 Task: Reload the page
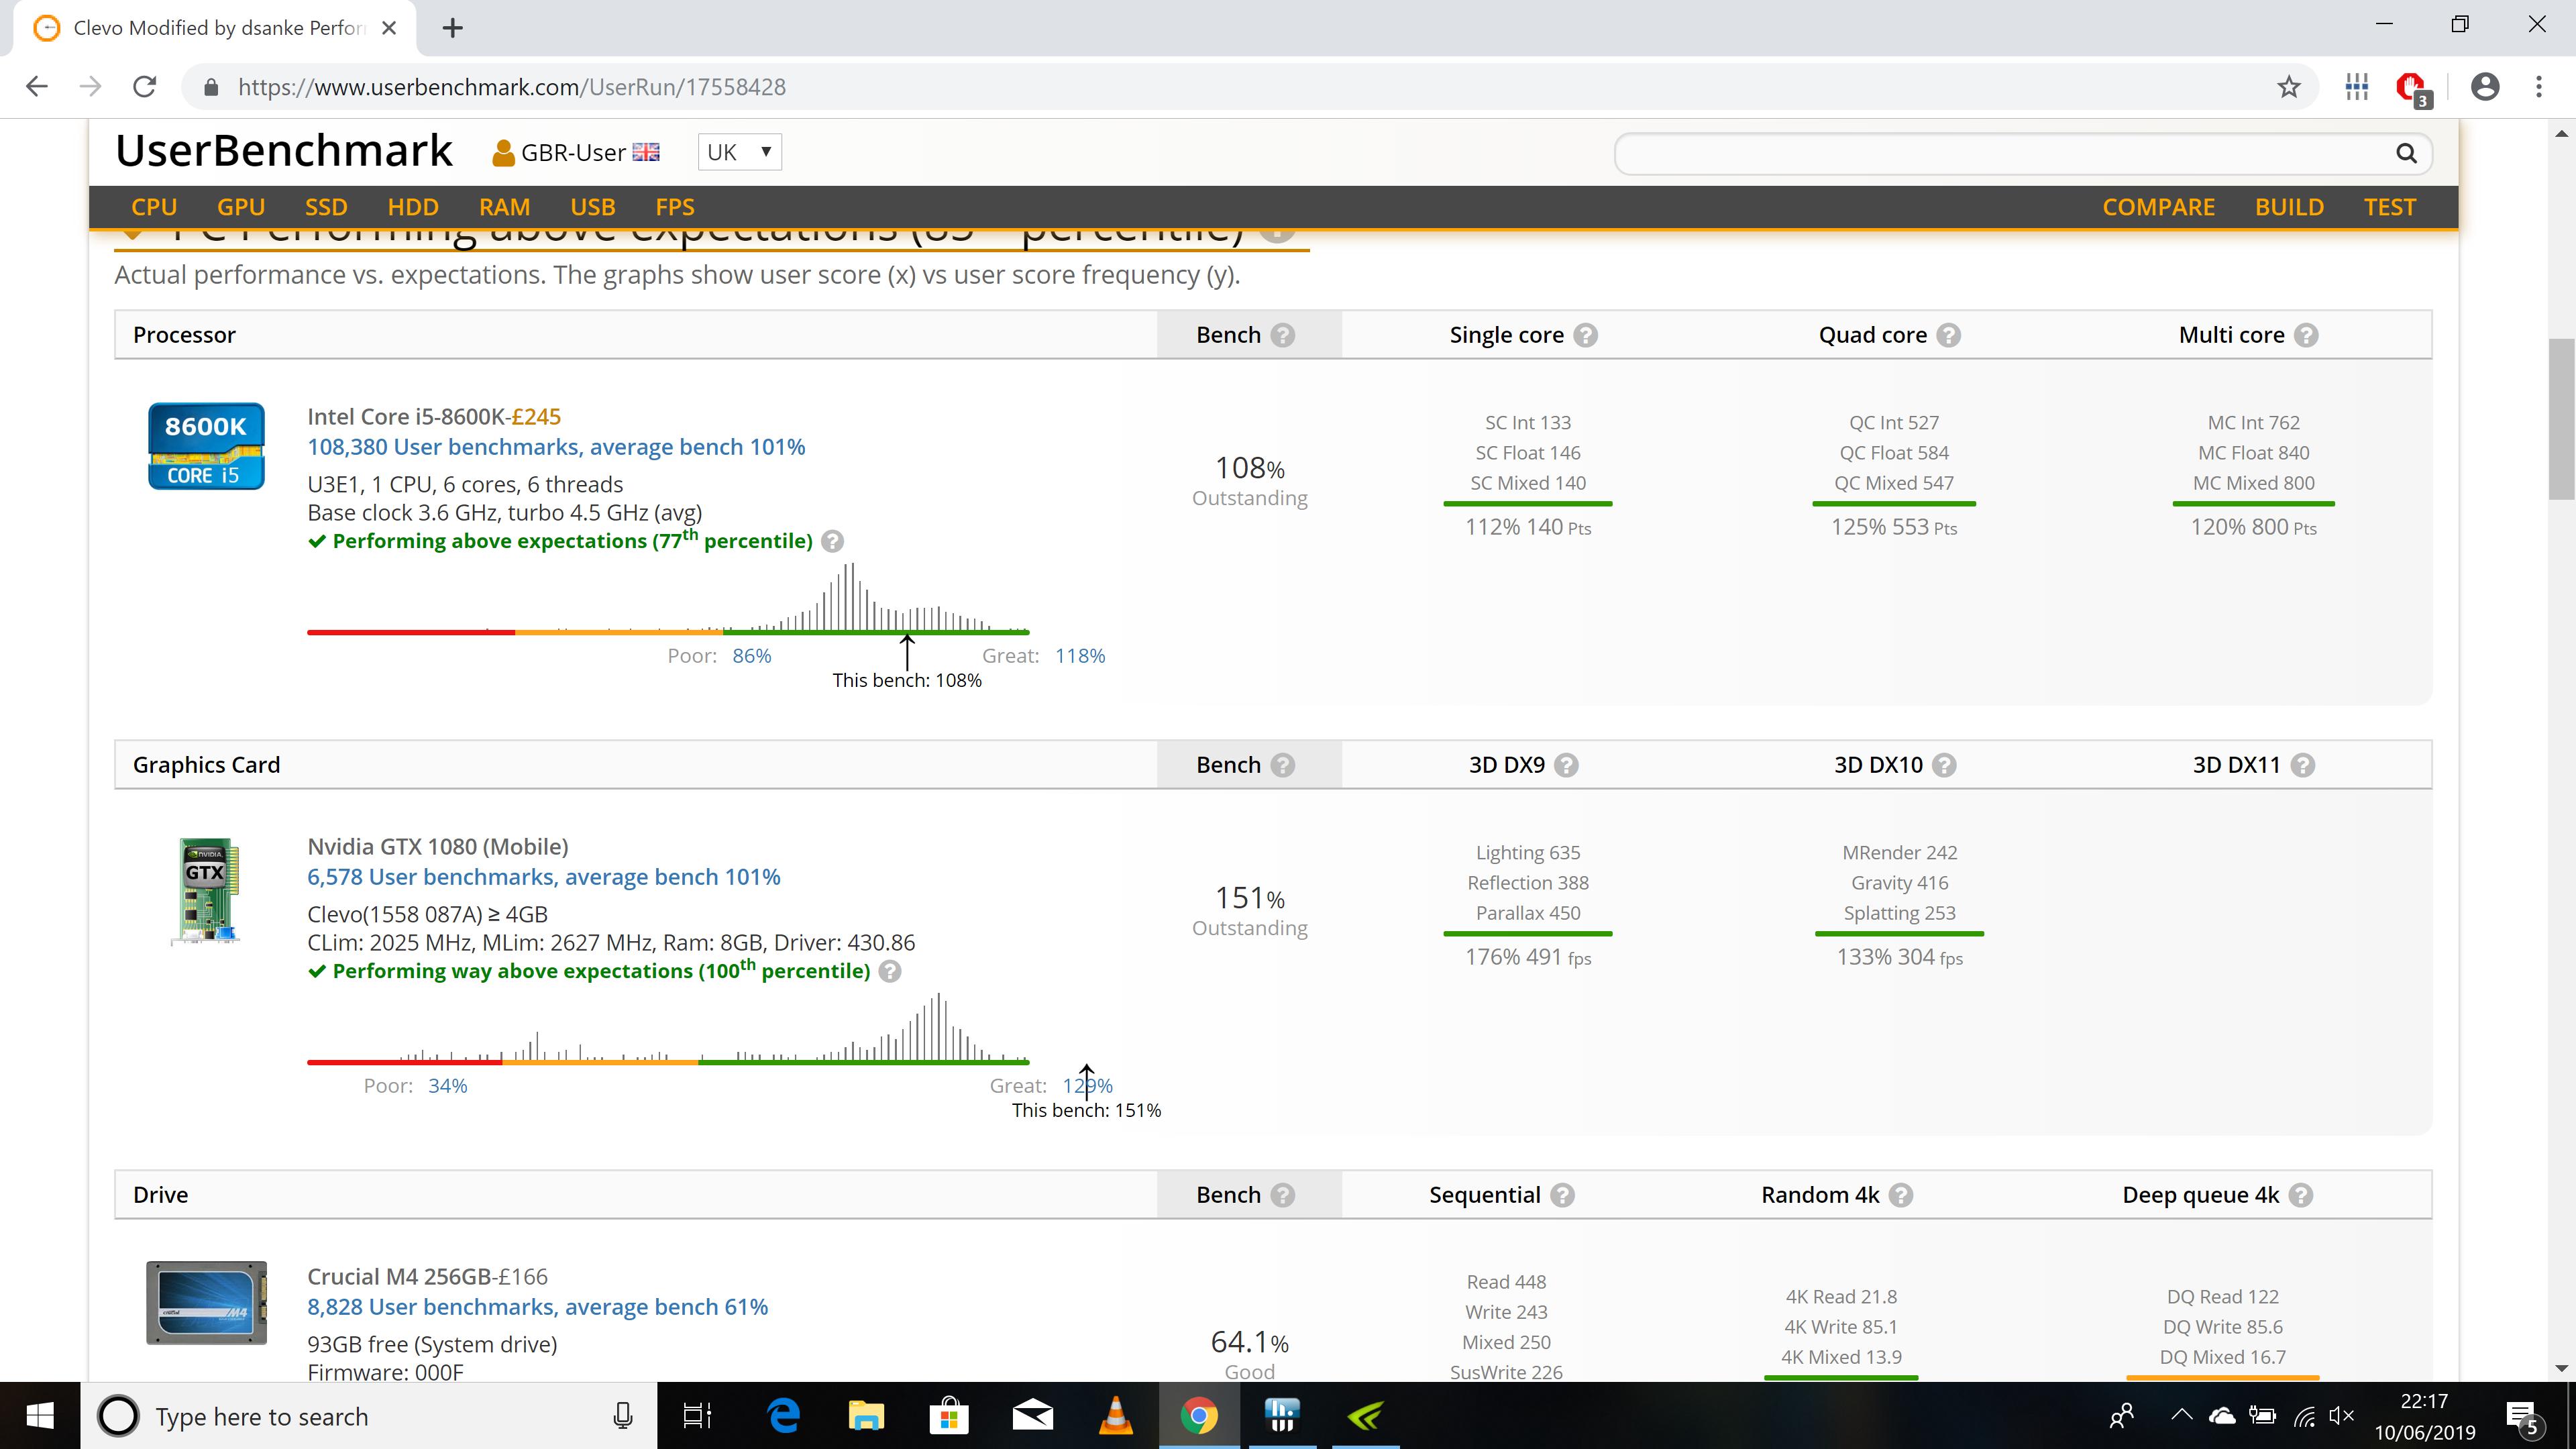pos(145,87)
